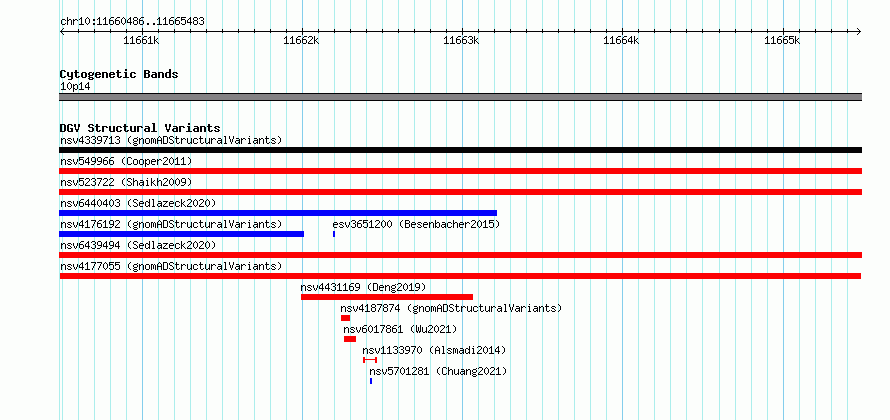This screenshot has width=890, height=420.
Task: Click the DGV Structural Variants track title
Action: [x=140, y=128]
